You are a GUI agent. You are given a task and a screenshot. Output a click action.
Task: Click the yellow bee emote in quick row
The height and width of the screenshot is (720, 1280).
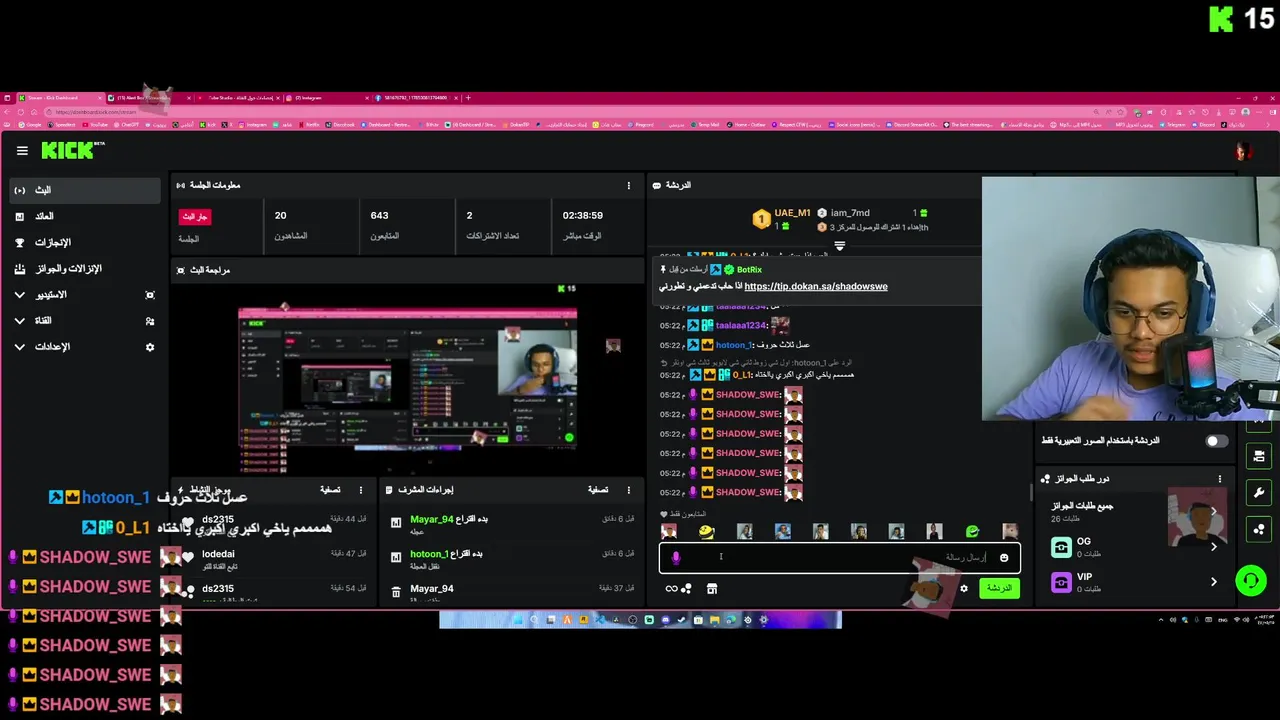[706, 532]
